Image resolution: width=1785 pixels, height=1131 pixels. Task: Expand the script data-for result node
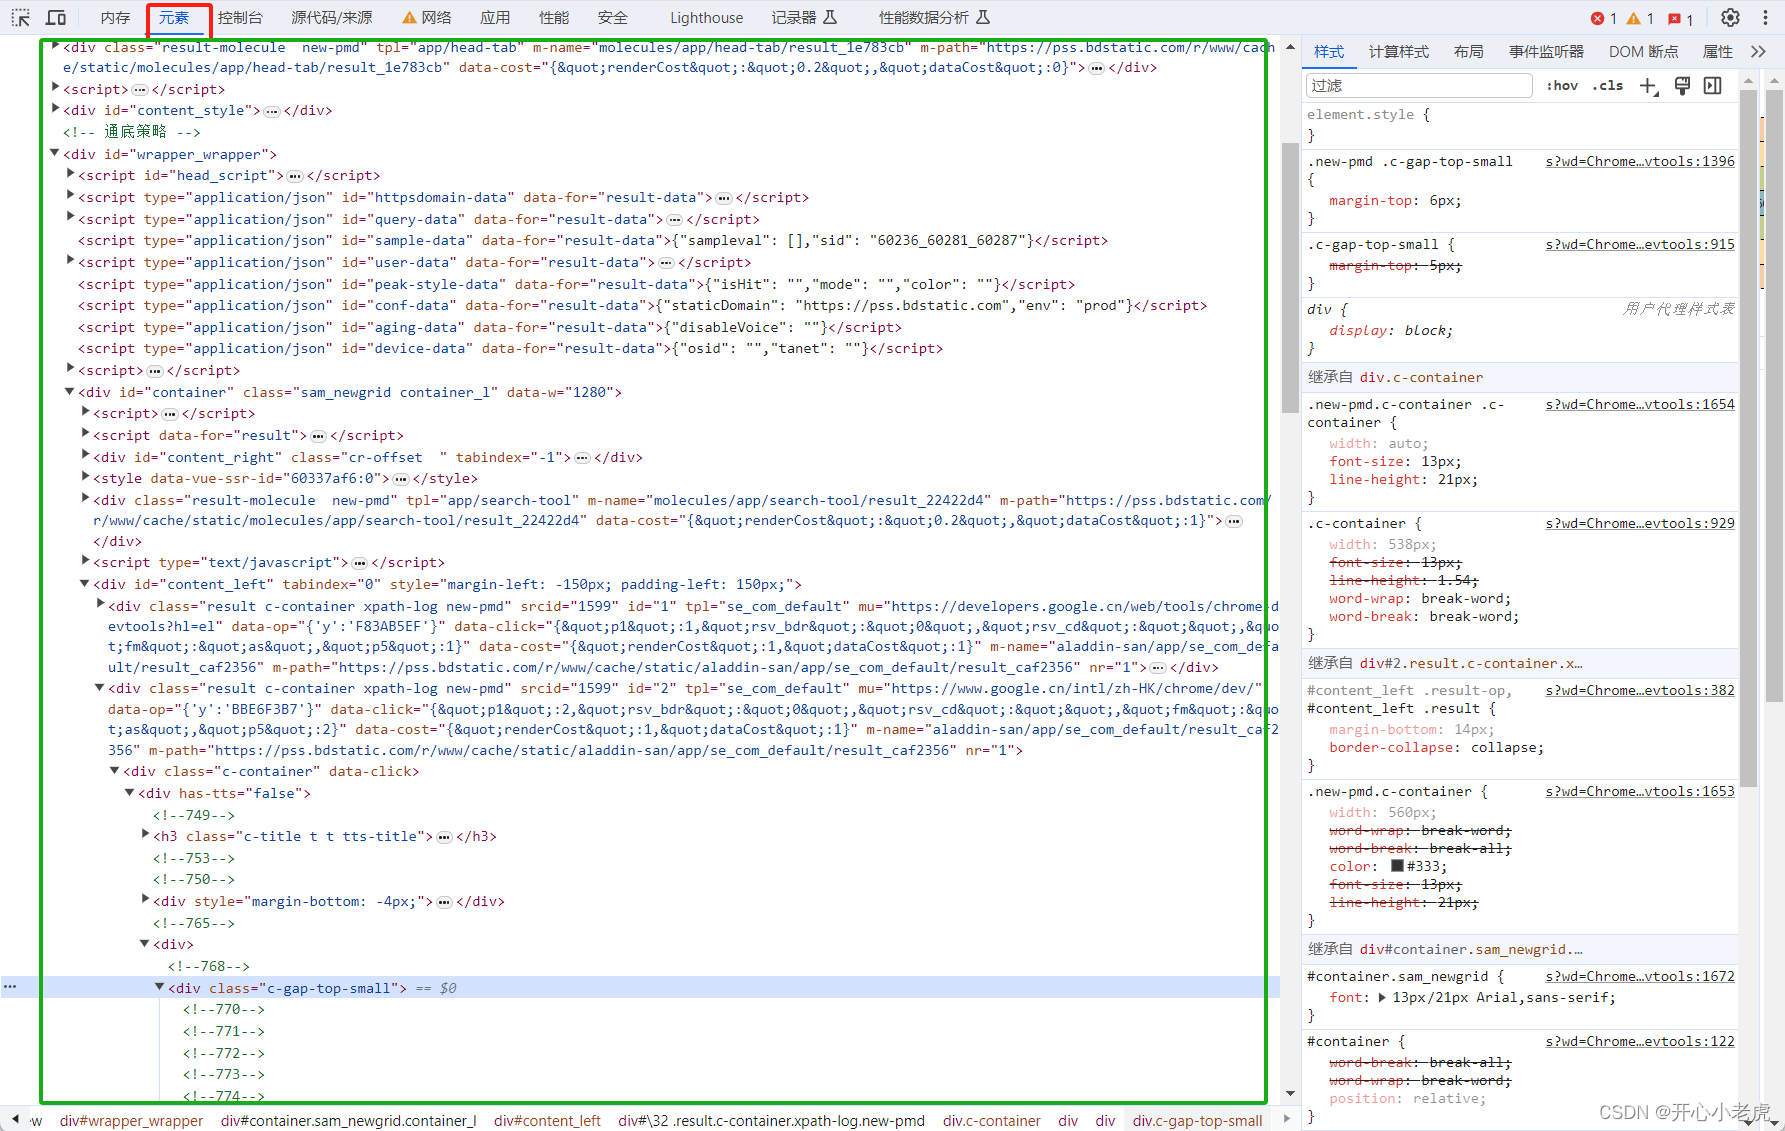[85, 434]
